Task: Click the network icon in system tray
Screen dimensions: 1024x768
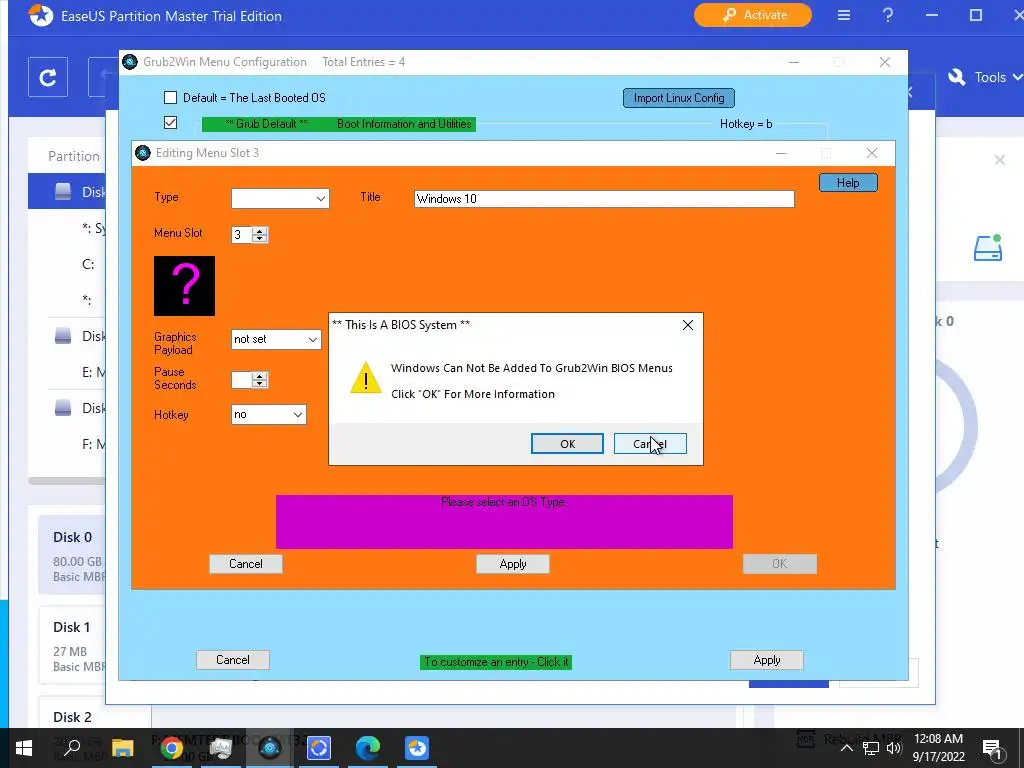Action: click(871, 748)
